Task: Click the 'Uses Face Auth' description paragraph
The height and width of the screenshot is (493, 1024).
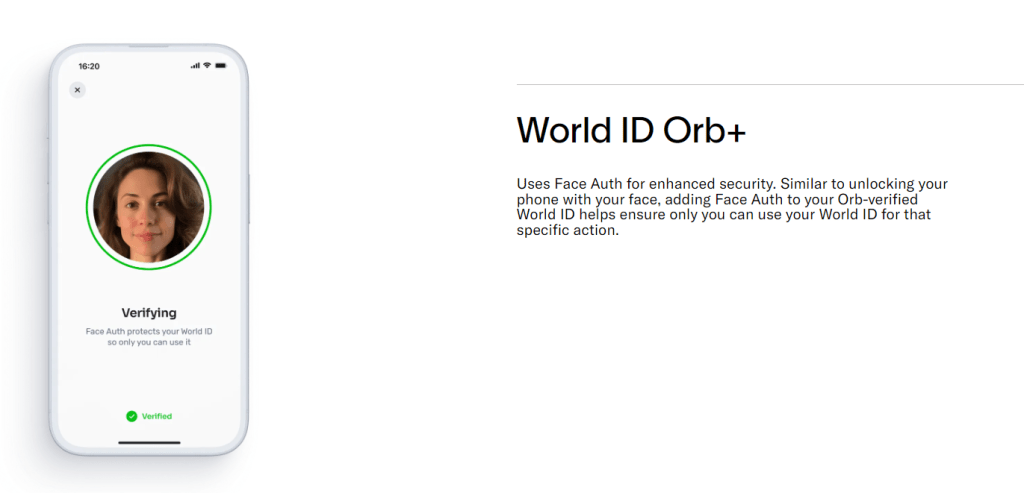Action: pos(730,207)
